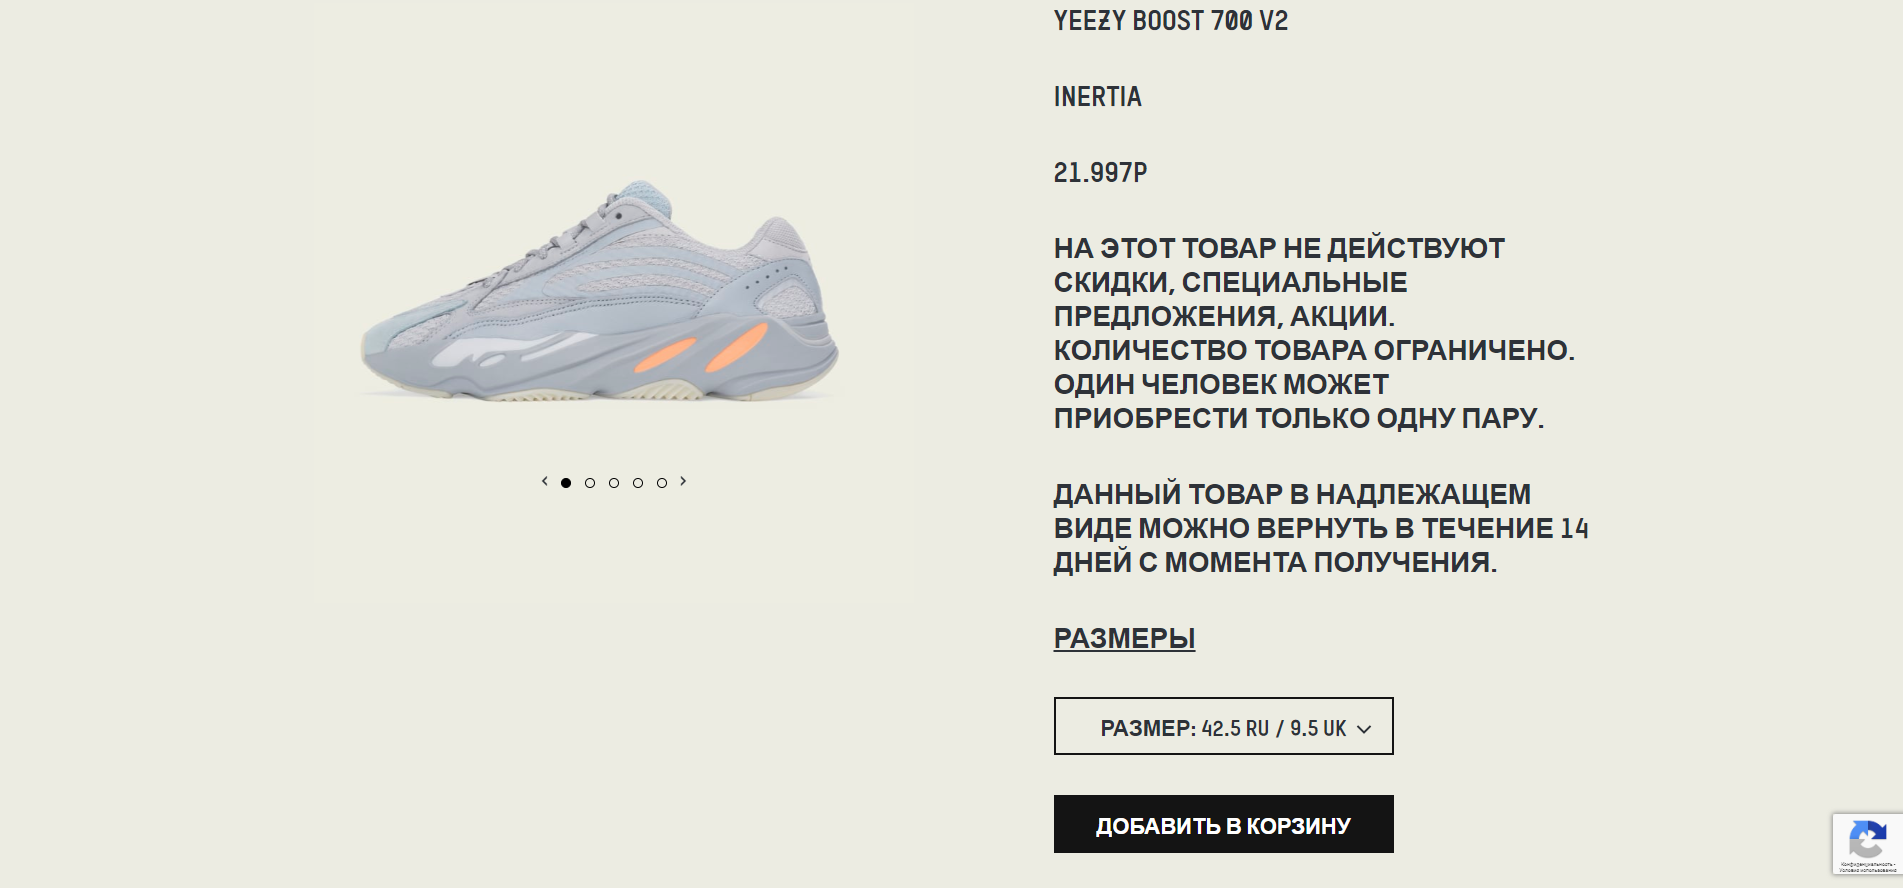Go to previous image with left carousel arrow
The width and height of the screenshot is (1903, 888).
pyautogui.click(x=544, y=482)
